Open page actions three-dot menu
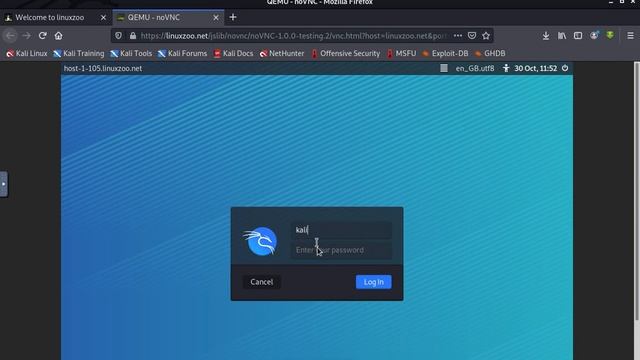Viewport: 640px width, 360px height. [458, 36]
